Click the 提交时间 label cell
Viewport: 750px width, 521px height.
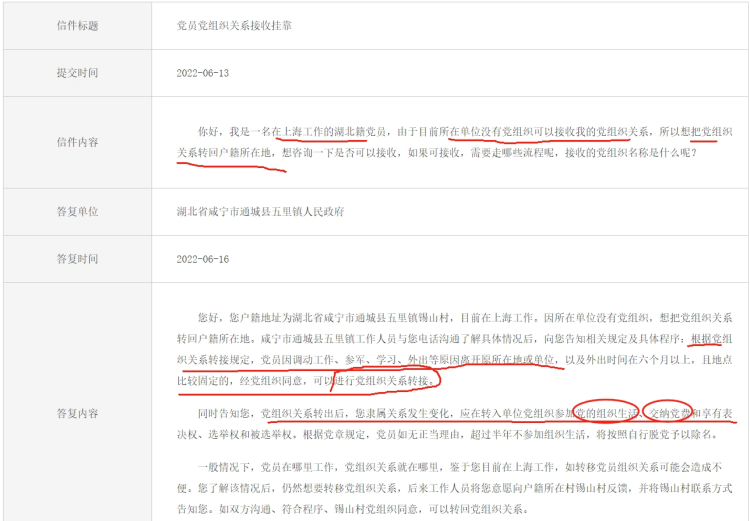point(77,73)
